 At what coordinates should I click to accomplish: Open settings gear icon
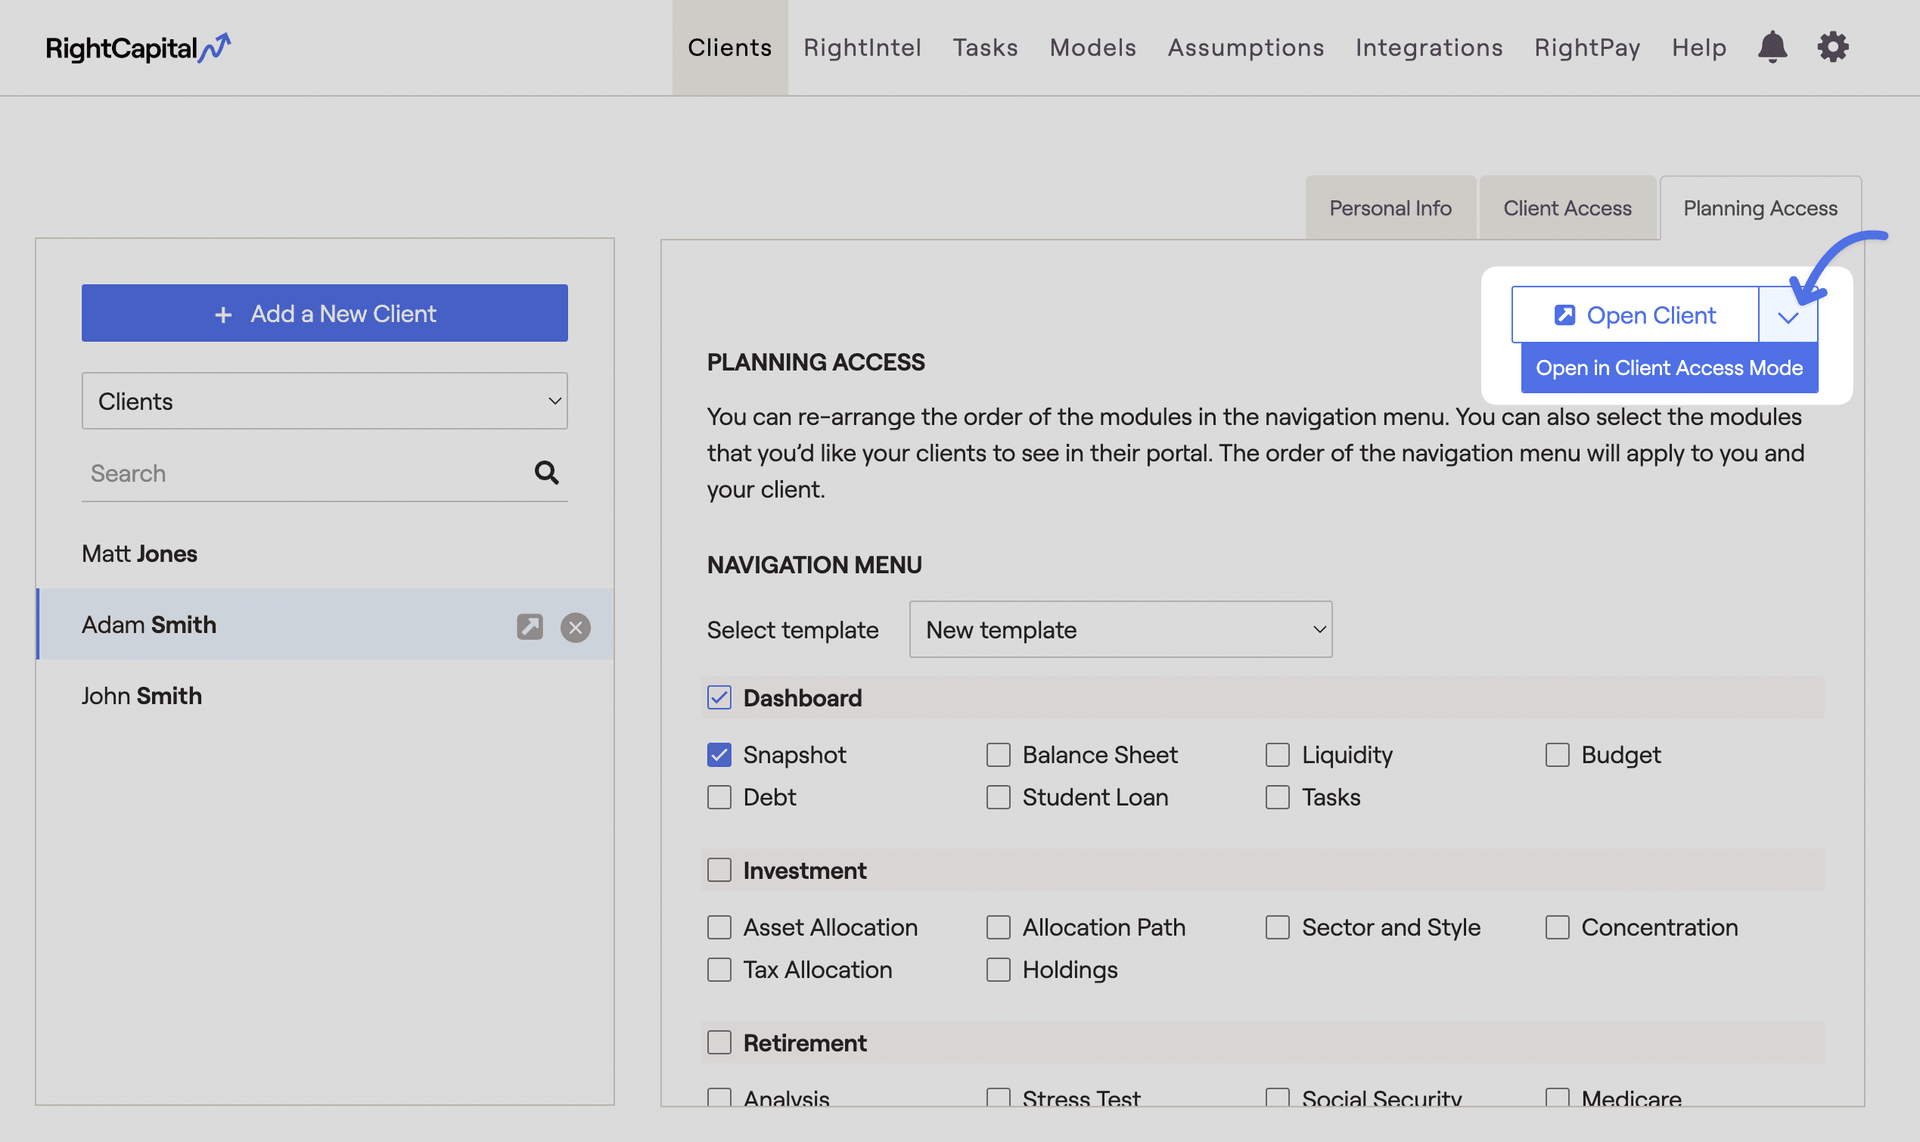tap(1833, 47)
